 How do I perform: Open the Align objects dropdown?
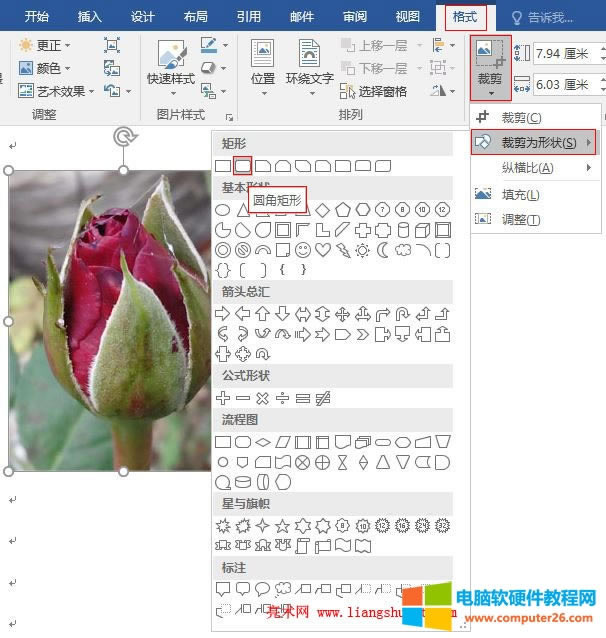pyautogui.click(x=443, y=45)
